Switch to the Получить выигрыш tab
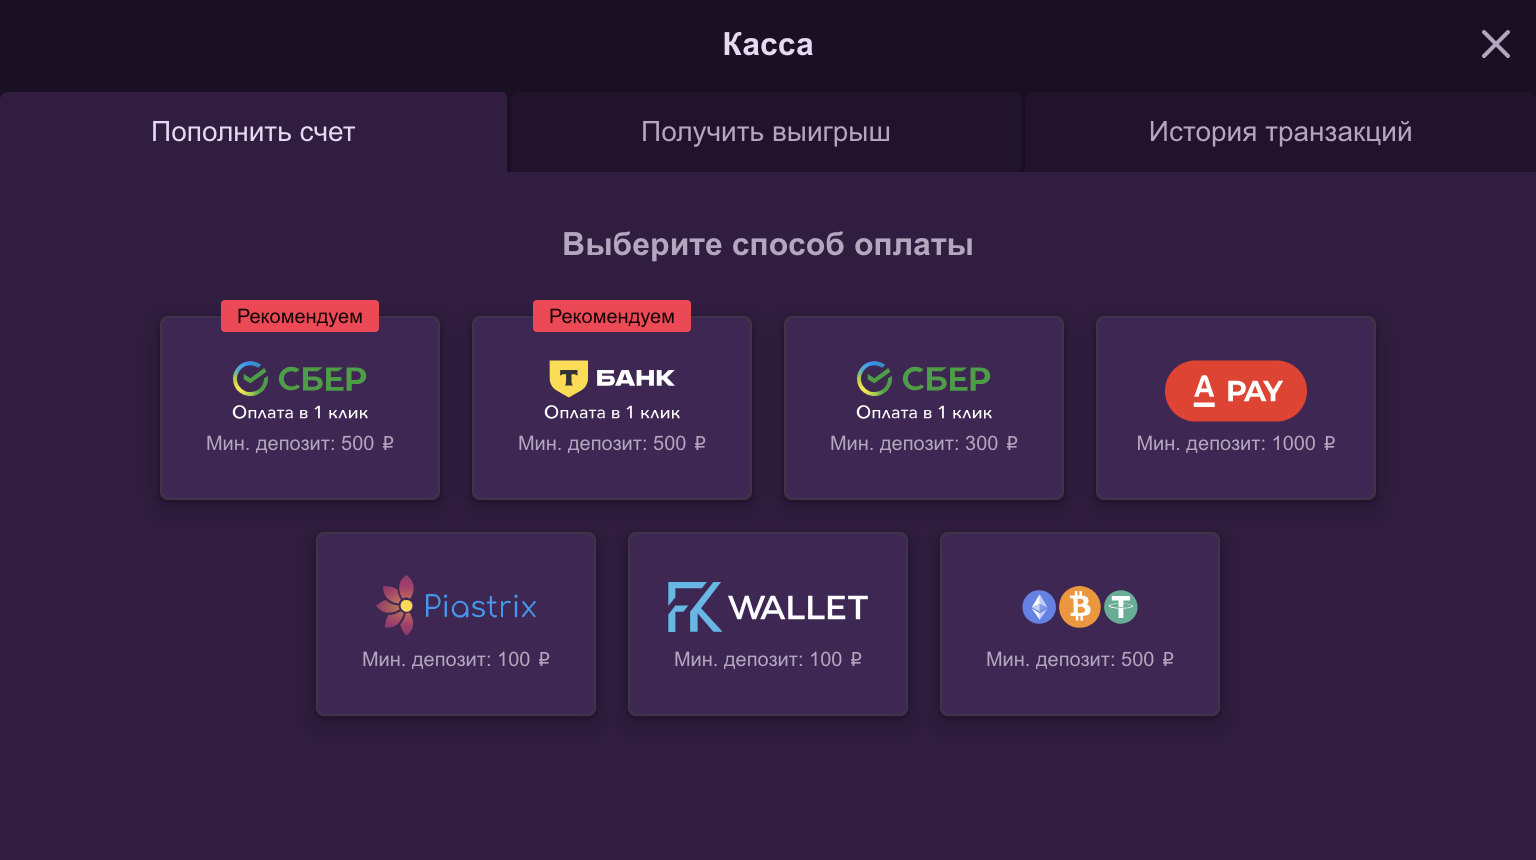1536x860 pixels. pyautogui.click(x=765, y=132)
